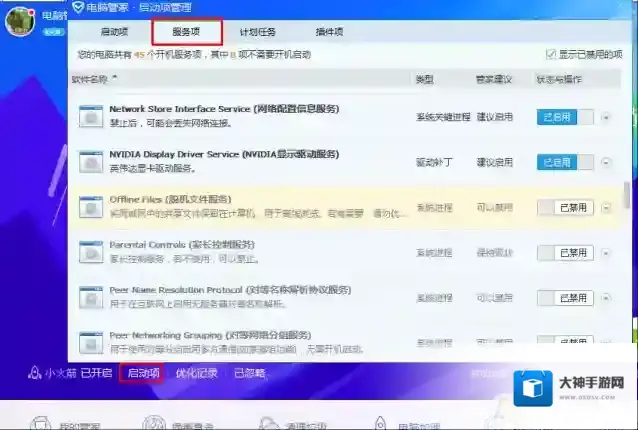Select the Offline Files (脱机文件服务) row name
The image size is (638, 430).
[x=170, y=199]
